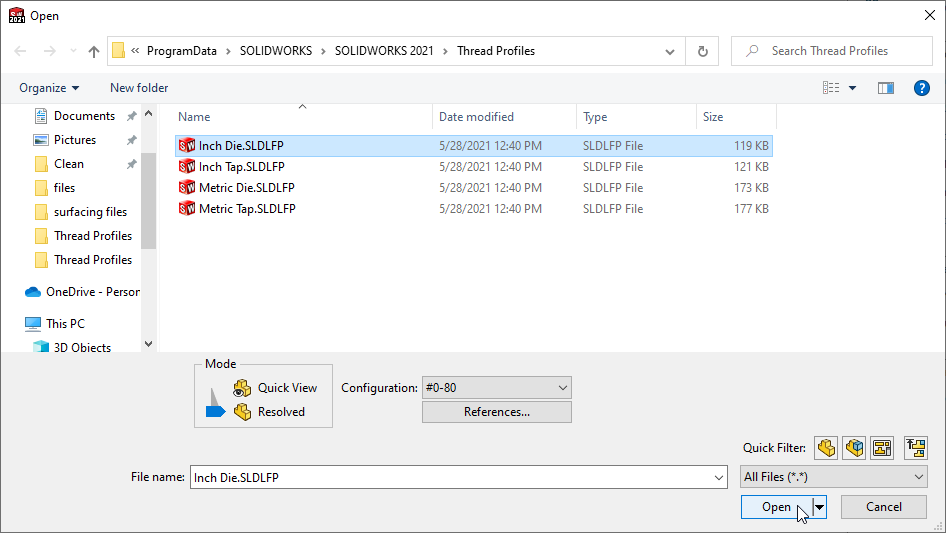946x533 pixels.
Task: Filter by drawings using the Quick Filter icon
Action: [x=882, y=448]
